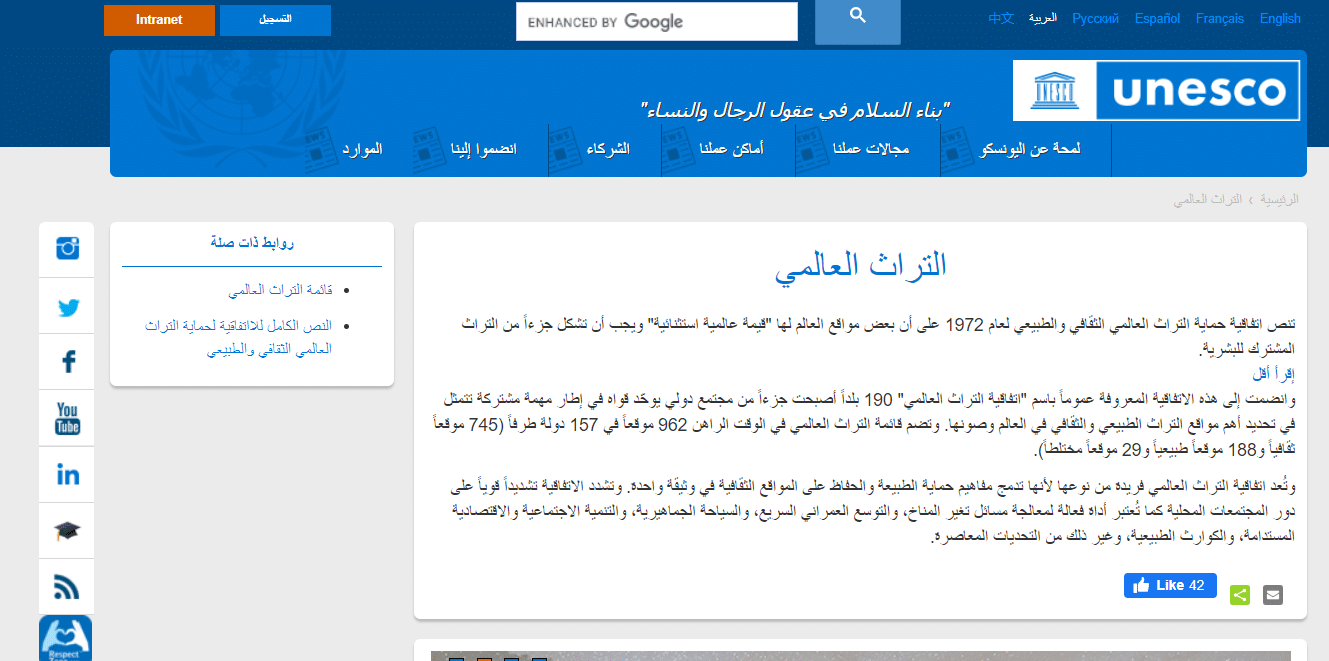Screen dimensions: 1329x661
Task: Open the مجالات عملنا menu item
Action: click(x=872, y=149)
